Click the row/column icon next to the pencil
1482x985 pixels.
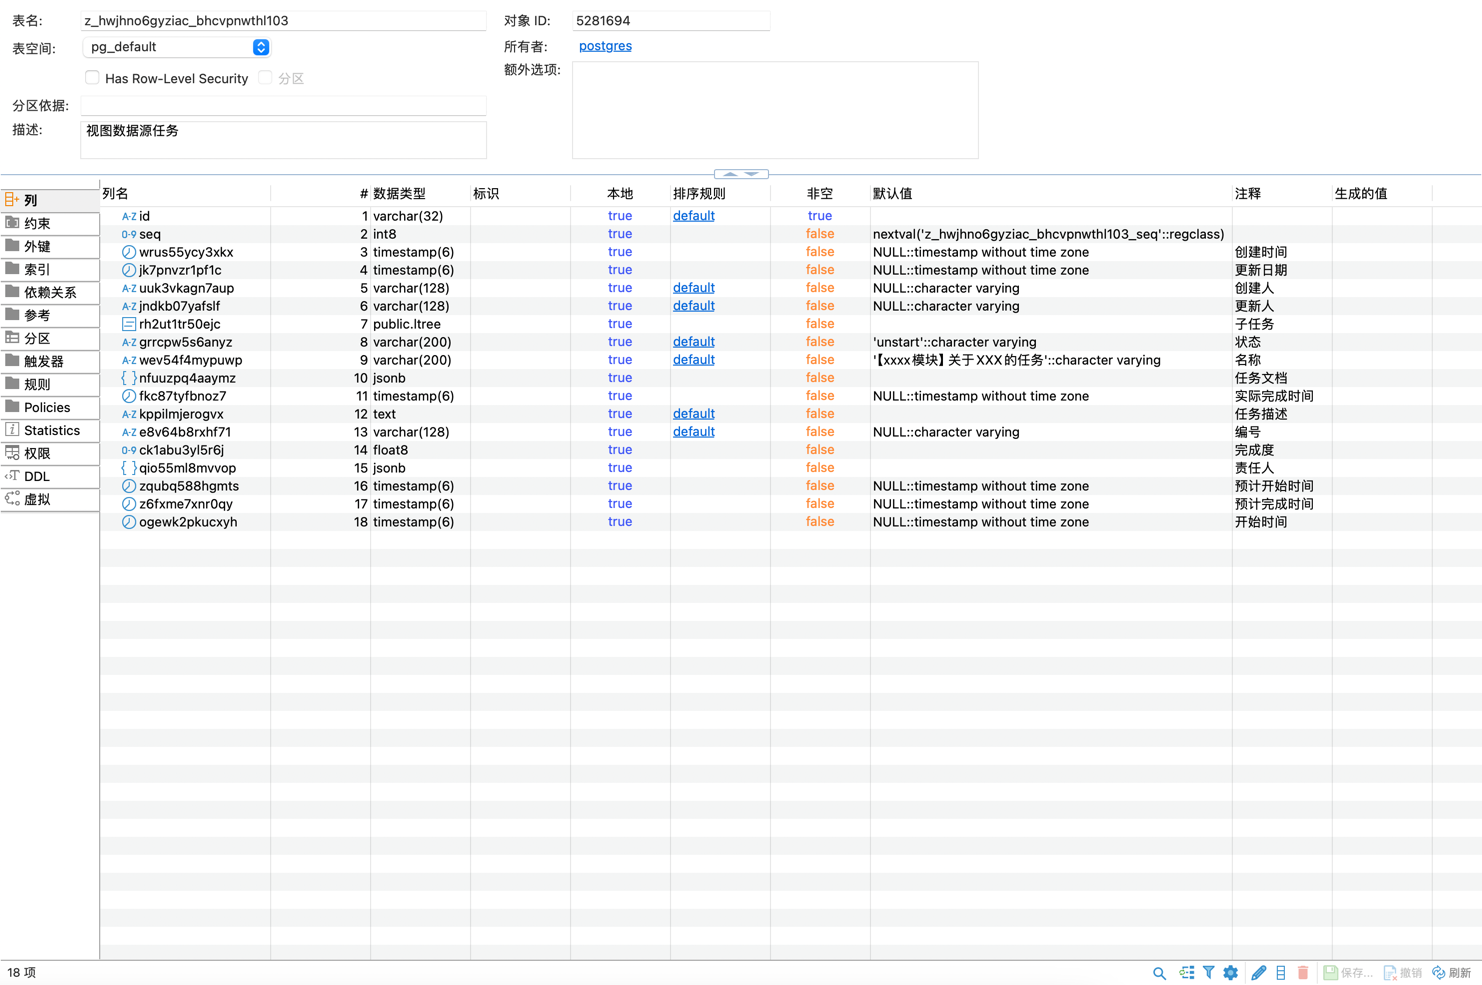pos(1280,972)
